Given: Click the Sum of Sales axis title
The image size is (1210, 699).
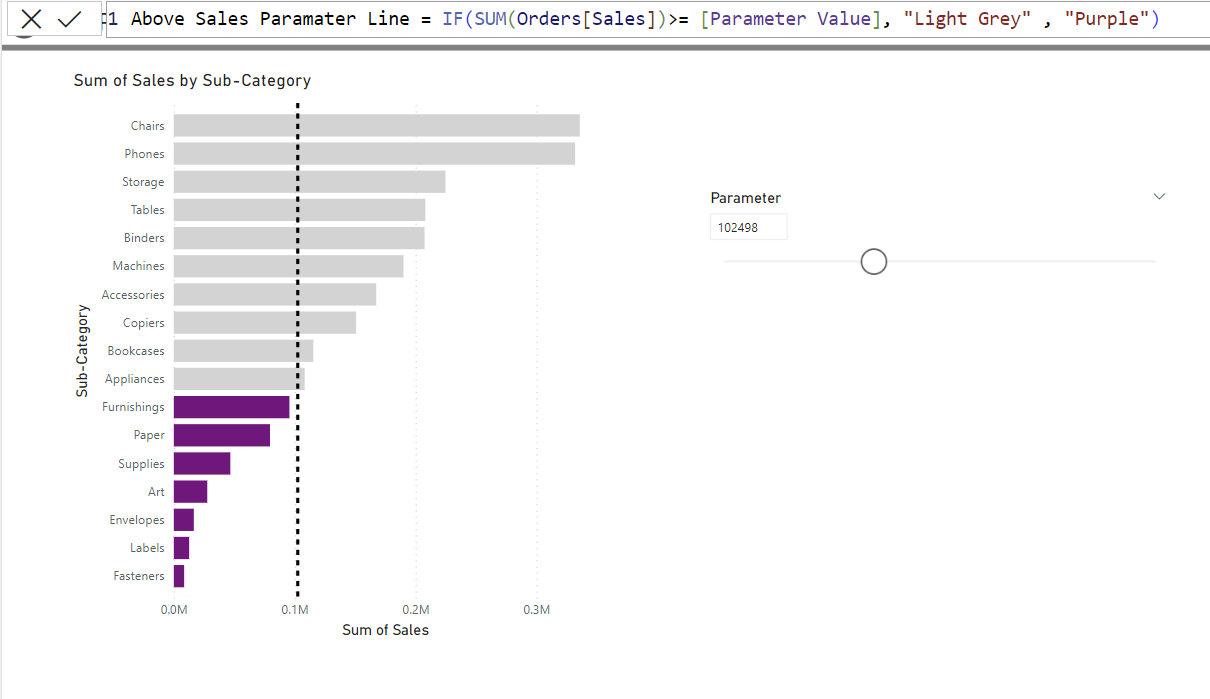Looking at the screenshot, I should [x=385, y=630].
